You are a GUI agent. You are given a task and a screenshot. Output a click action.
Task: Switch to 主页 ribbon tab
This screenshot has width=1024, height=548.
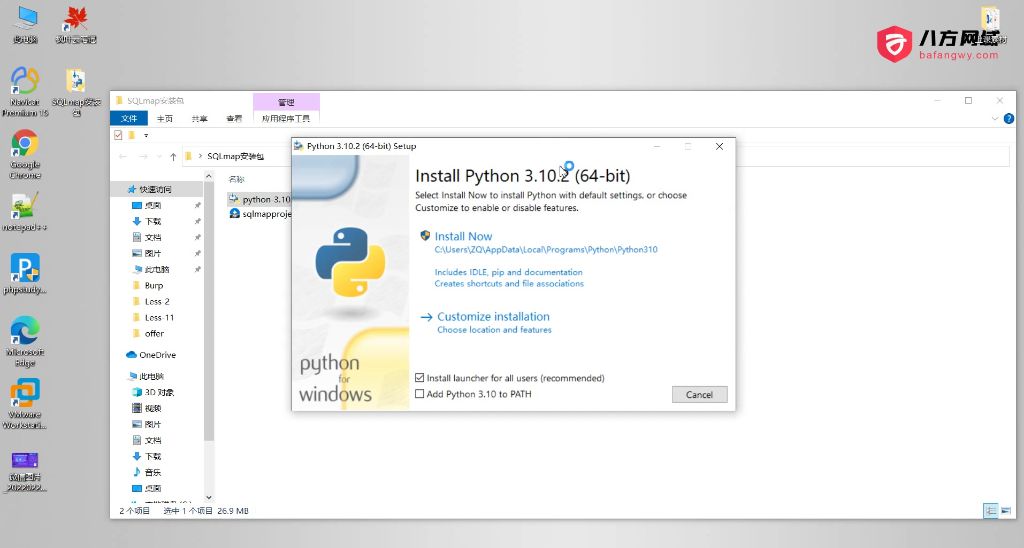pyautogui.click(x=165, y=118)
